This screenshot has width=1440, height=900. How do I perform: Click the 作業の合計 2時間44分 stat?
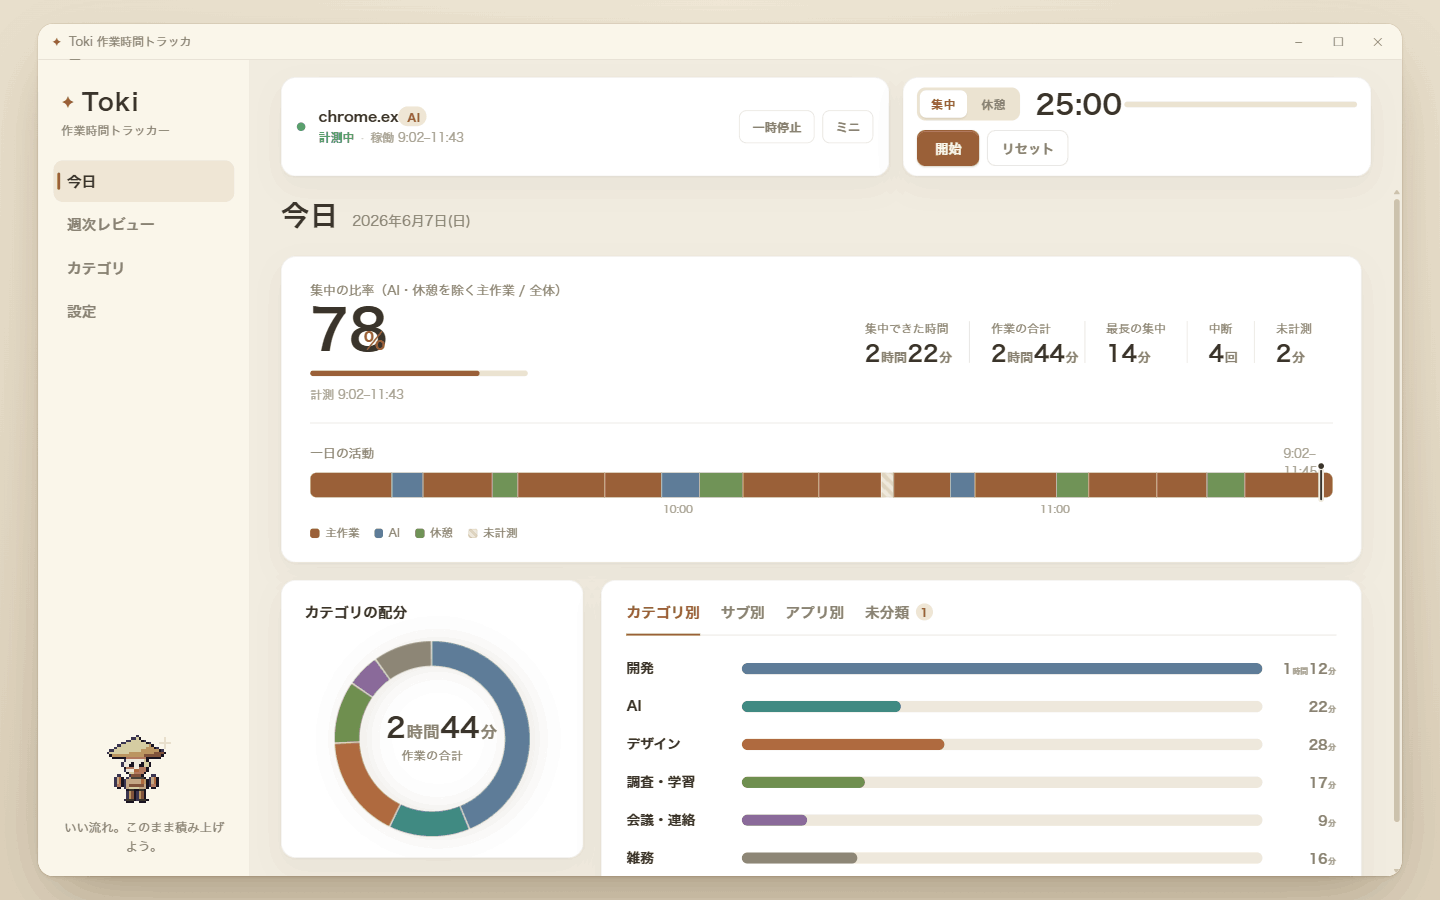point(1034,344)
